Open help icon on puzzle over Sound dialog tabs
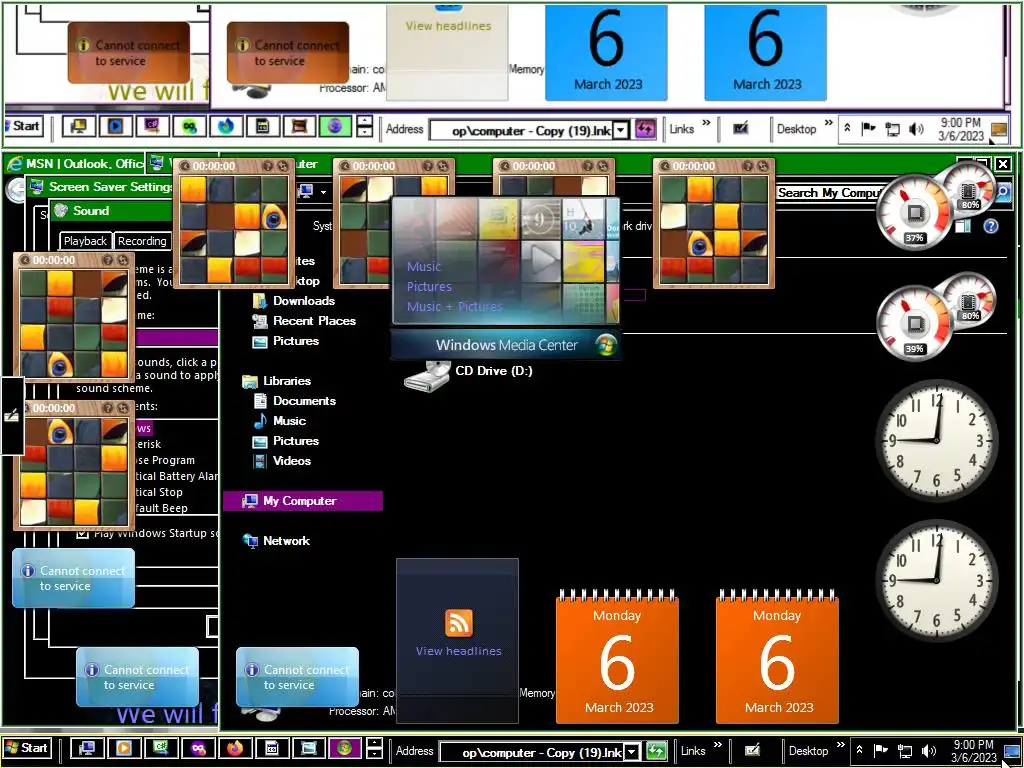1024x768 pixels. pos(268,166)
